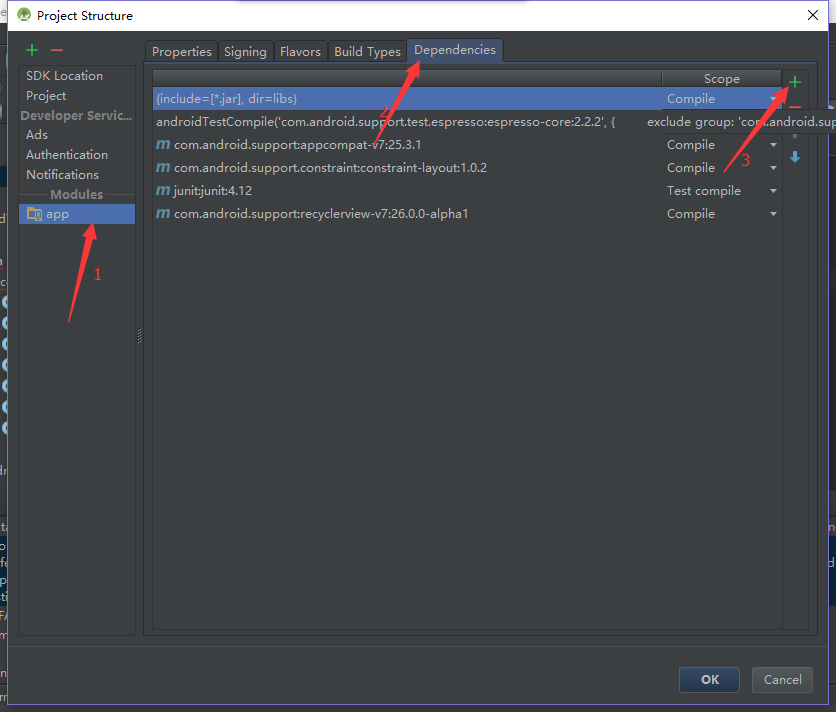Image resolution: width=836 pixels, height=712 pixels.
Task: Open Notifications developer service
Action: pos(62,174)
